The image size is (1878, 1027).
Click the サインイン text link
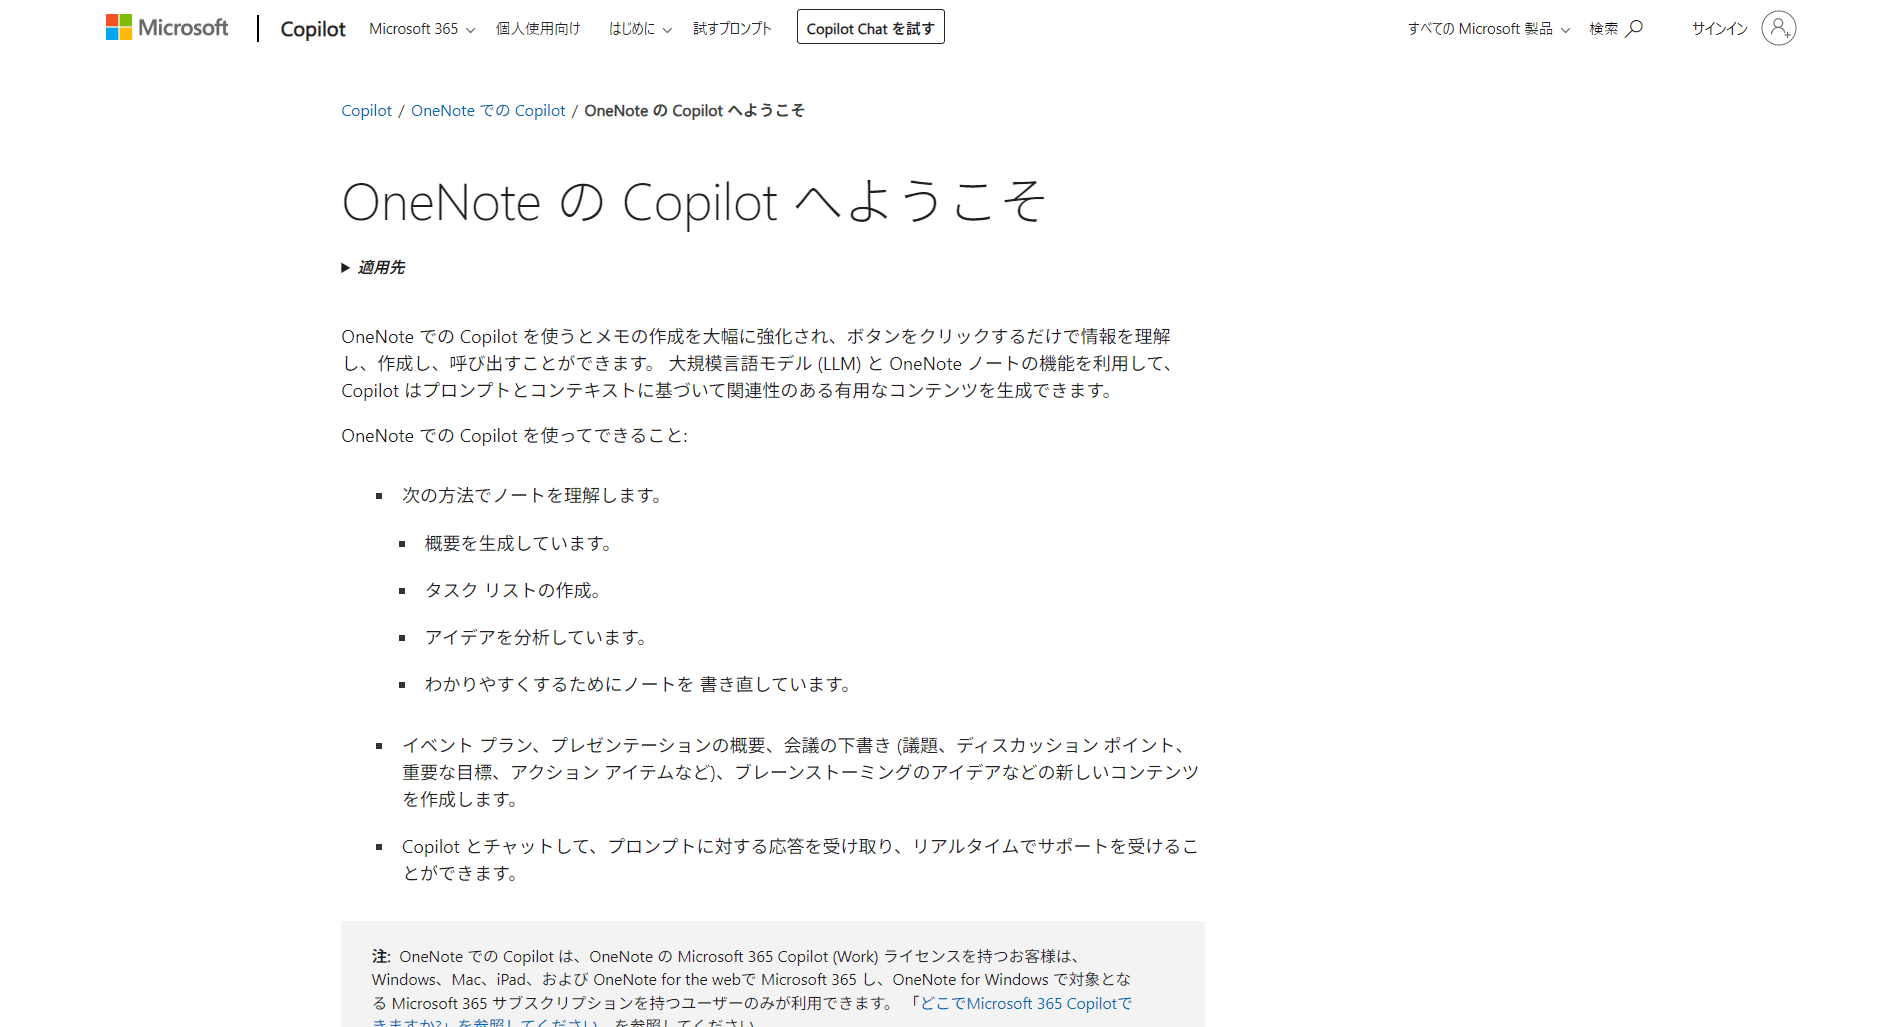click(1719, 29)
